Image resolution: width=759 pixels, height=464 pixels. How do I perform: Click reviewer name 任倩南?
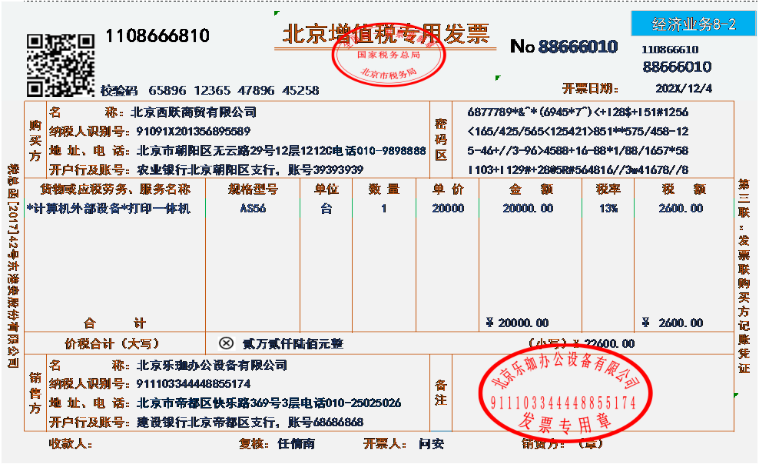pos(296,444)
